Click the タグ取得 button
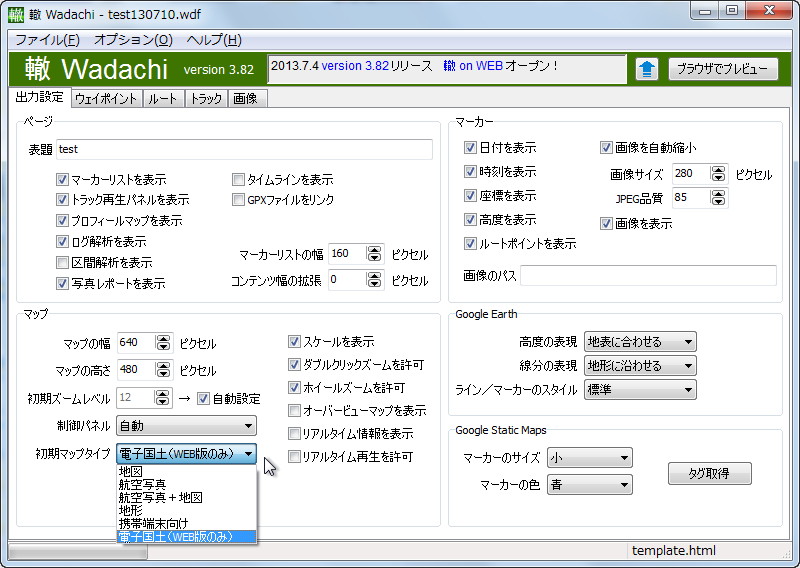The height and width of the screenshot is (568, 800). [x=709, y=474]
